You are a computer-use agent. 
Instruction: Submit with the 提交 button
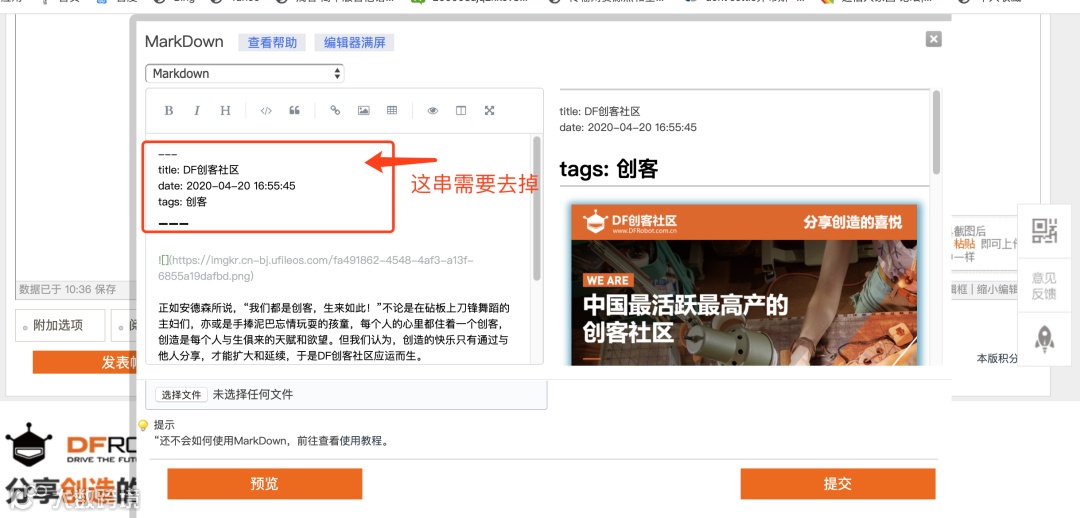(838, 484)
